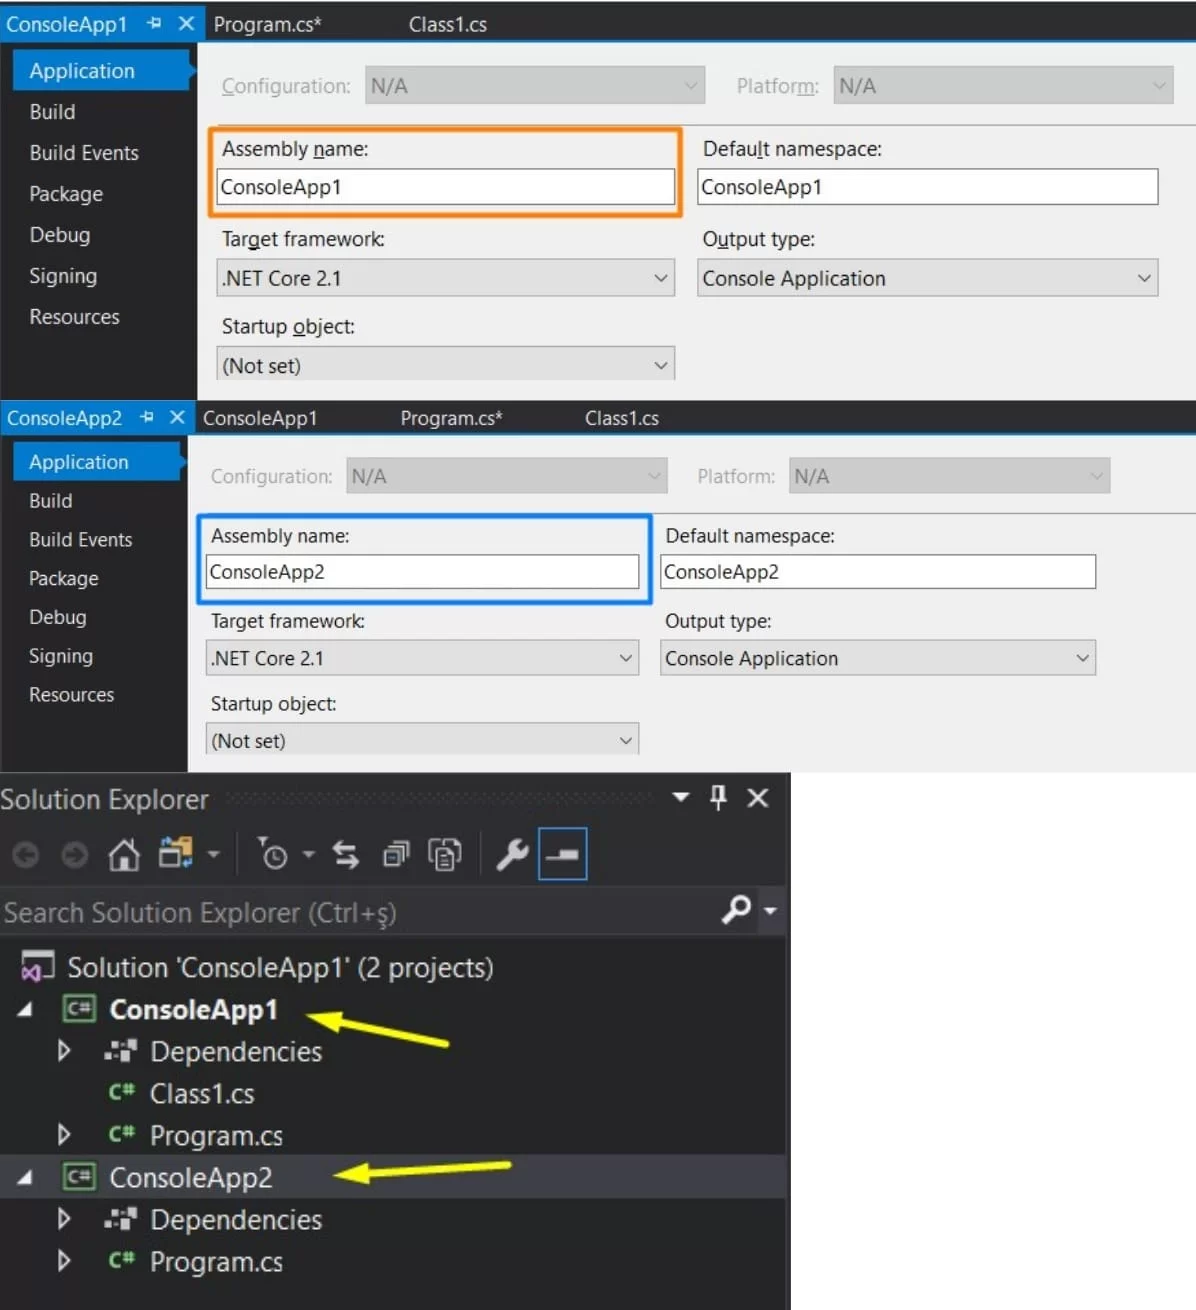Click the ConsoleApp1 Assembly name field

[x=446, y=187]
